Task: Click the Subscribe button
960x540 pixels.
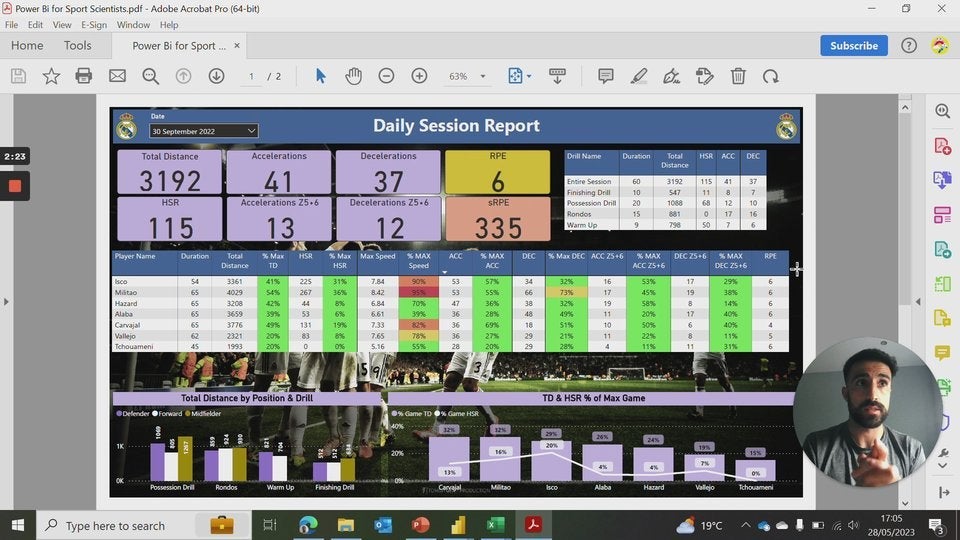Action: 853,45
